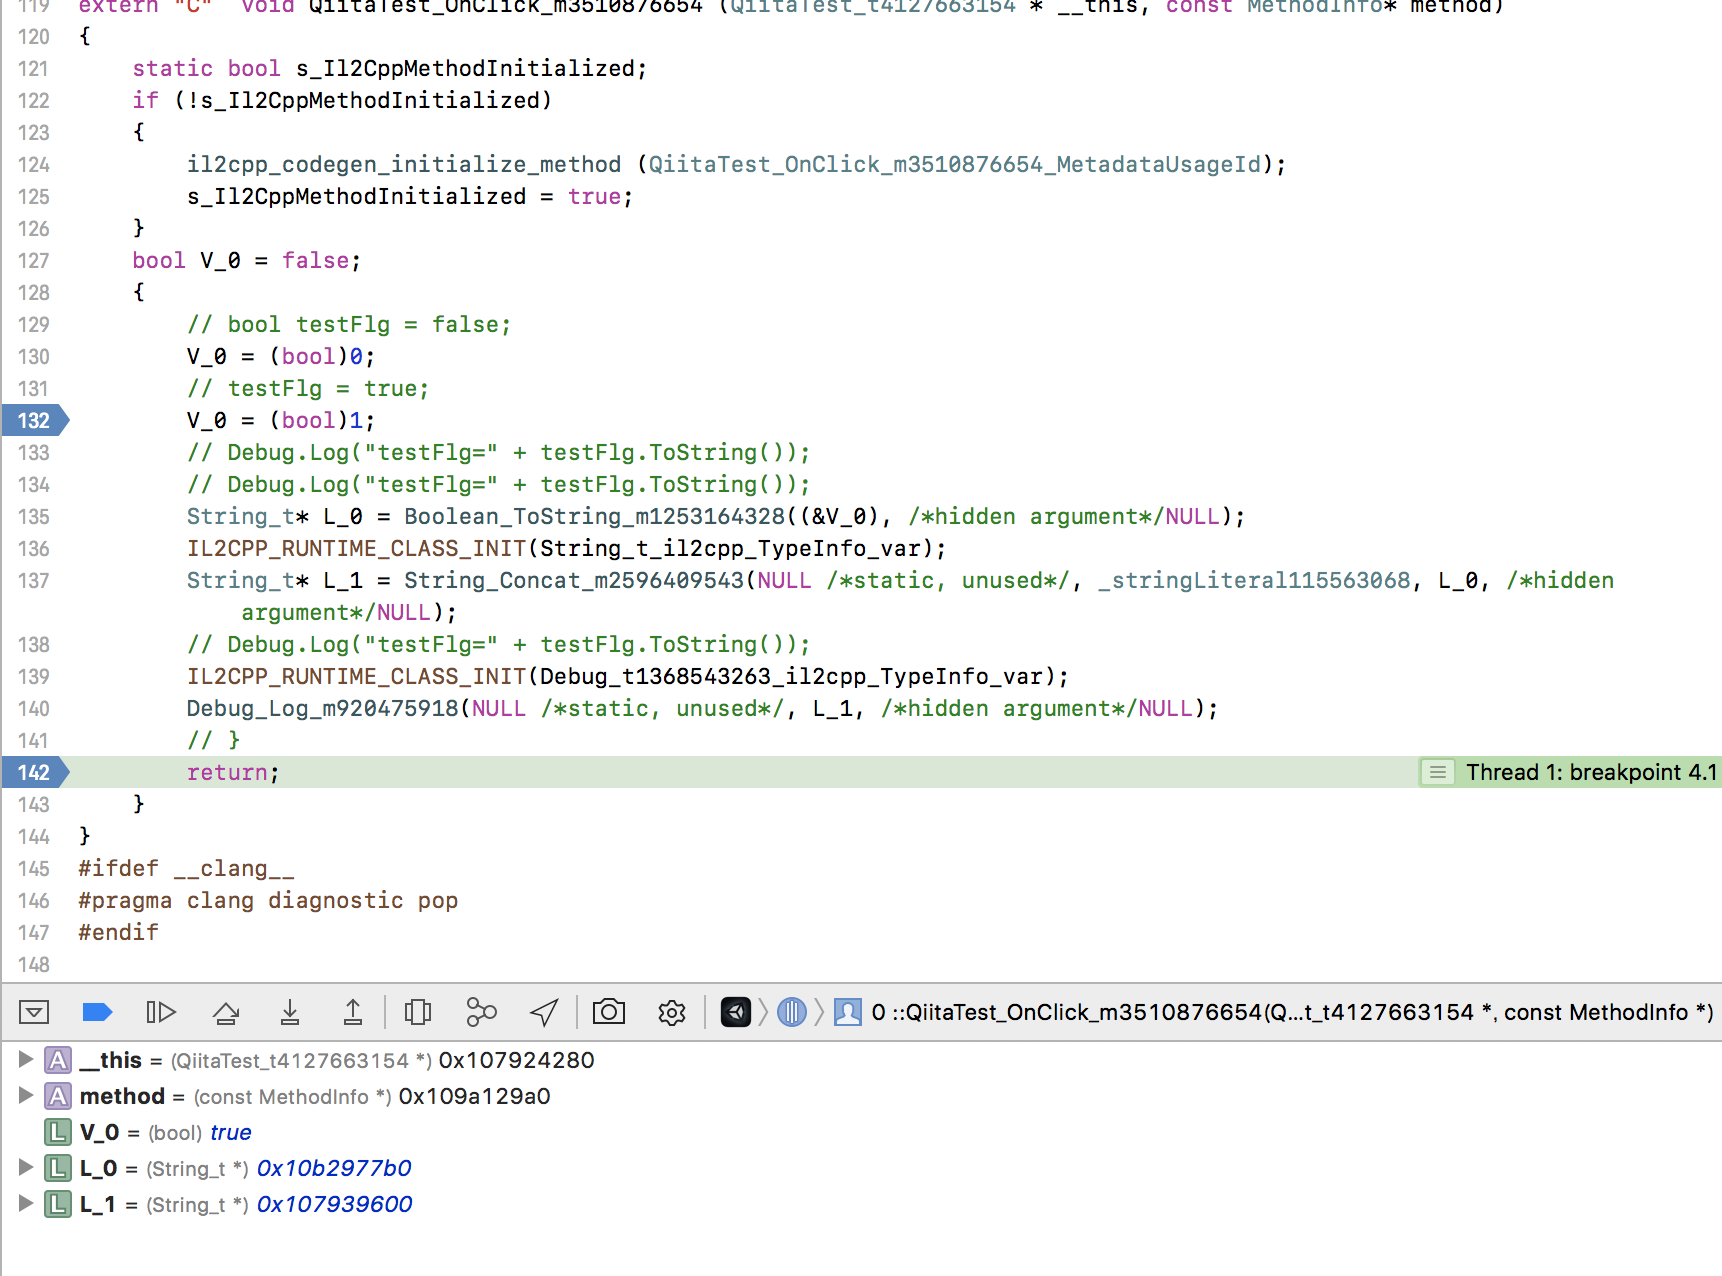Click the L_0 local variable icon

pos(58,1168)
